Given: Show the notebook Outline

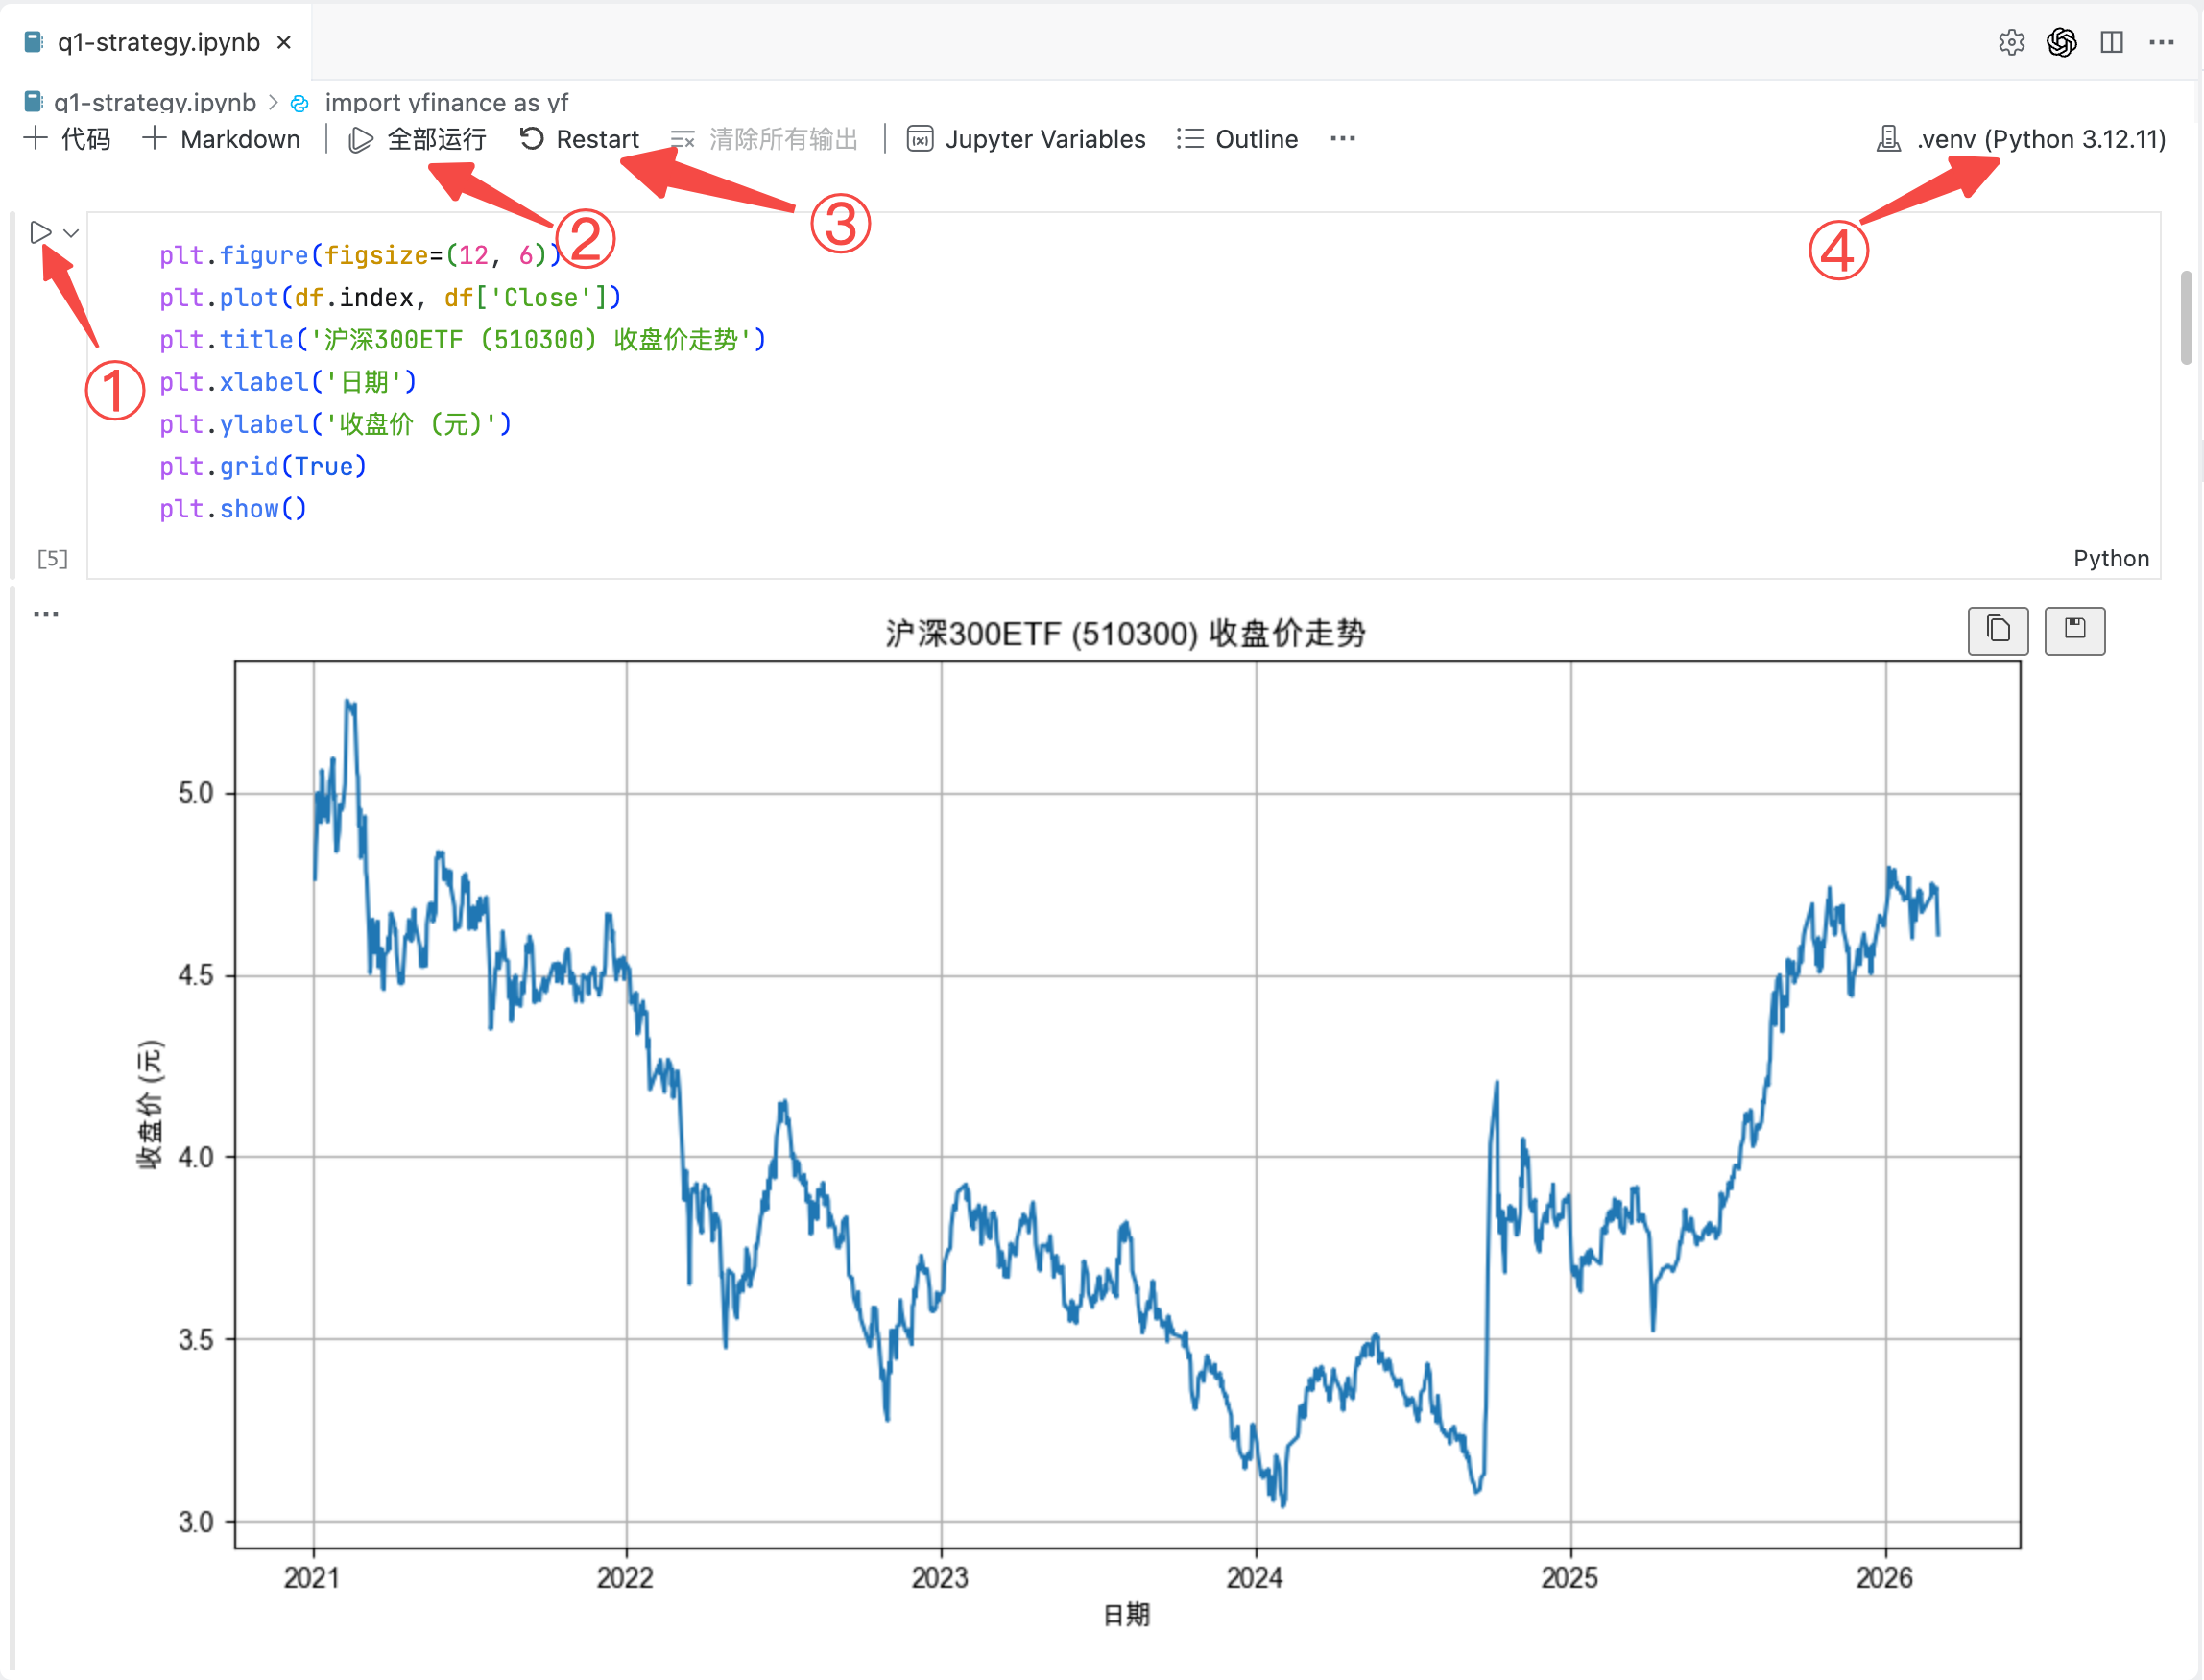Looking at the screenshot, I should tap(1237, 139).
